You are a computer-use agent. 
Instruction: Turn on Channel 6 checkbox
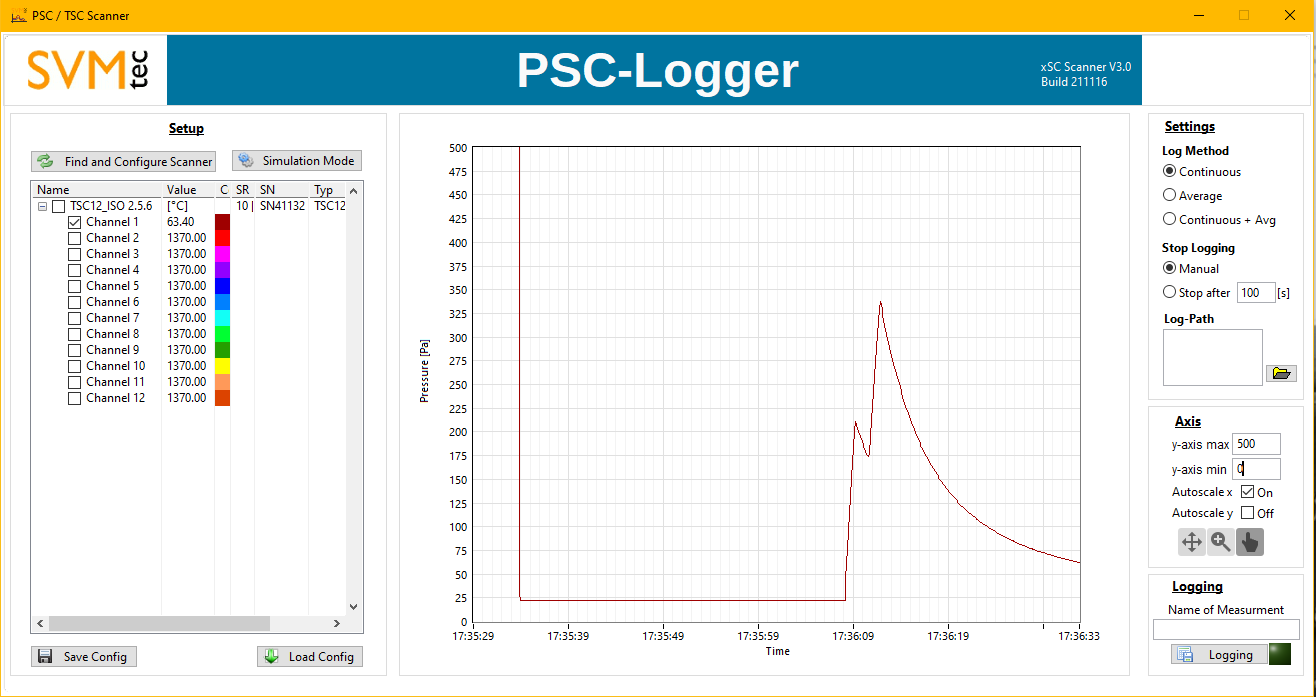(75, 302)
